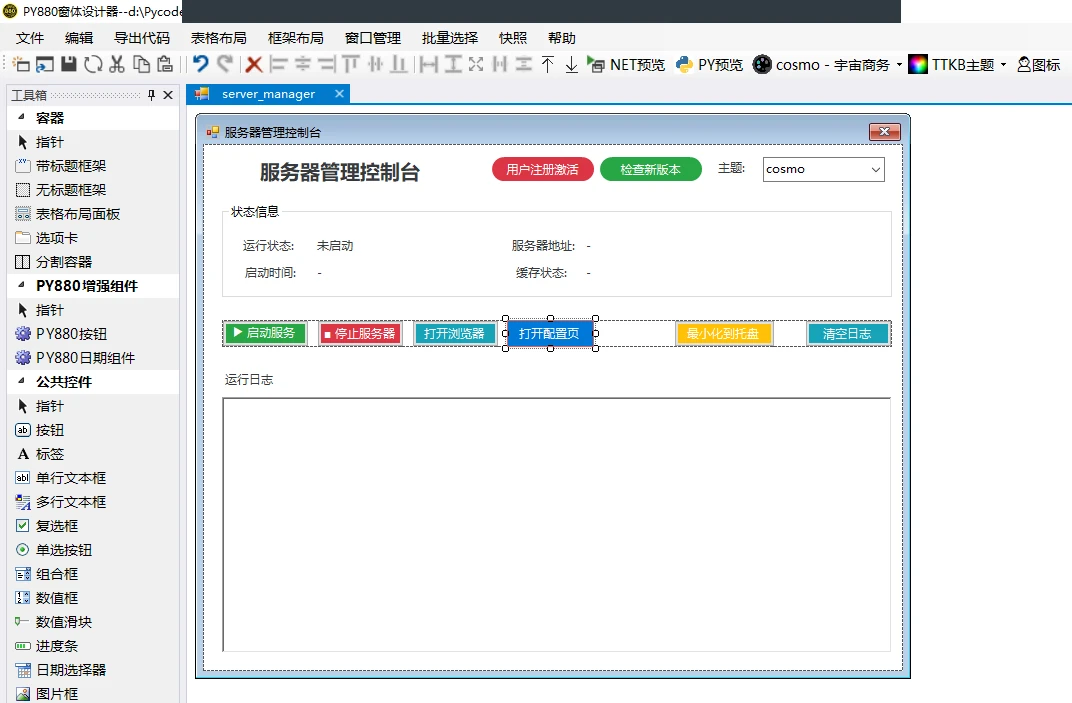This screenshot has height=703, width=1072.
Task: Click the yellow 最小化到托盘 button
Action: click(x=724, y=334)
